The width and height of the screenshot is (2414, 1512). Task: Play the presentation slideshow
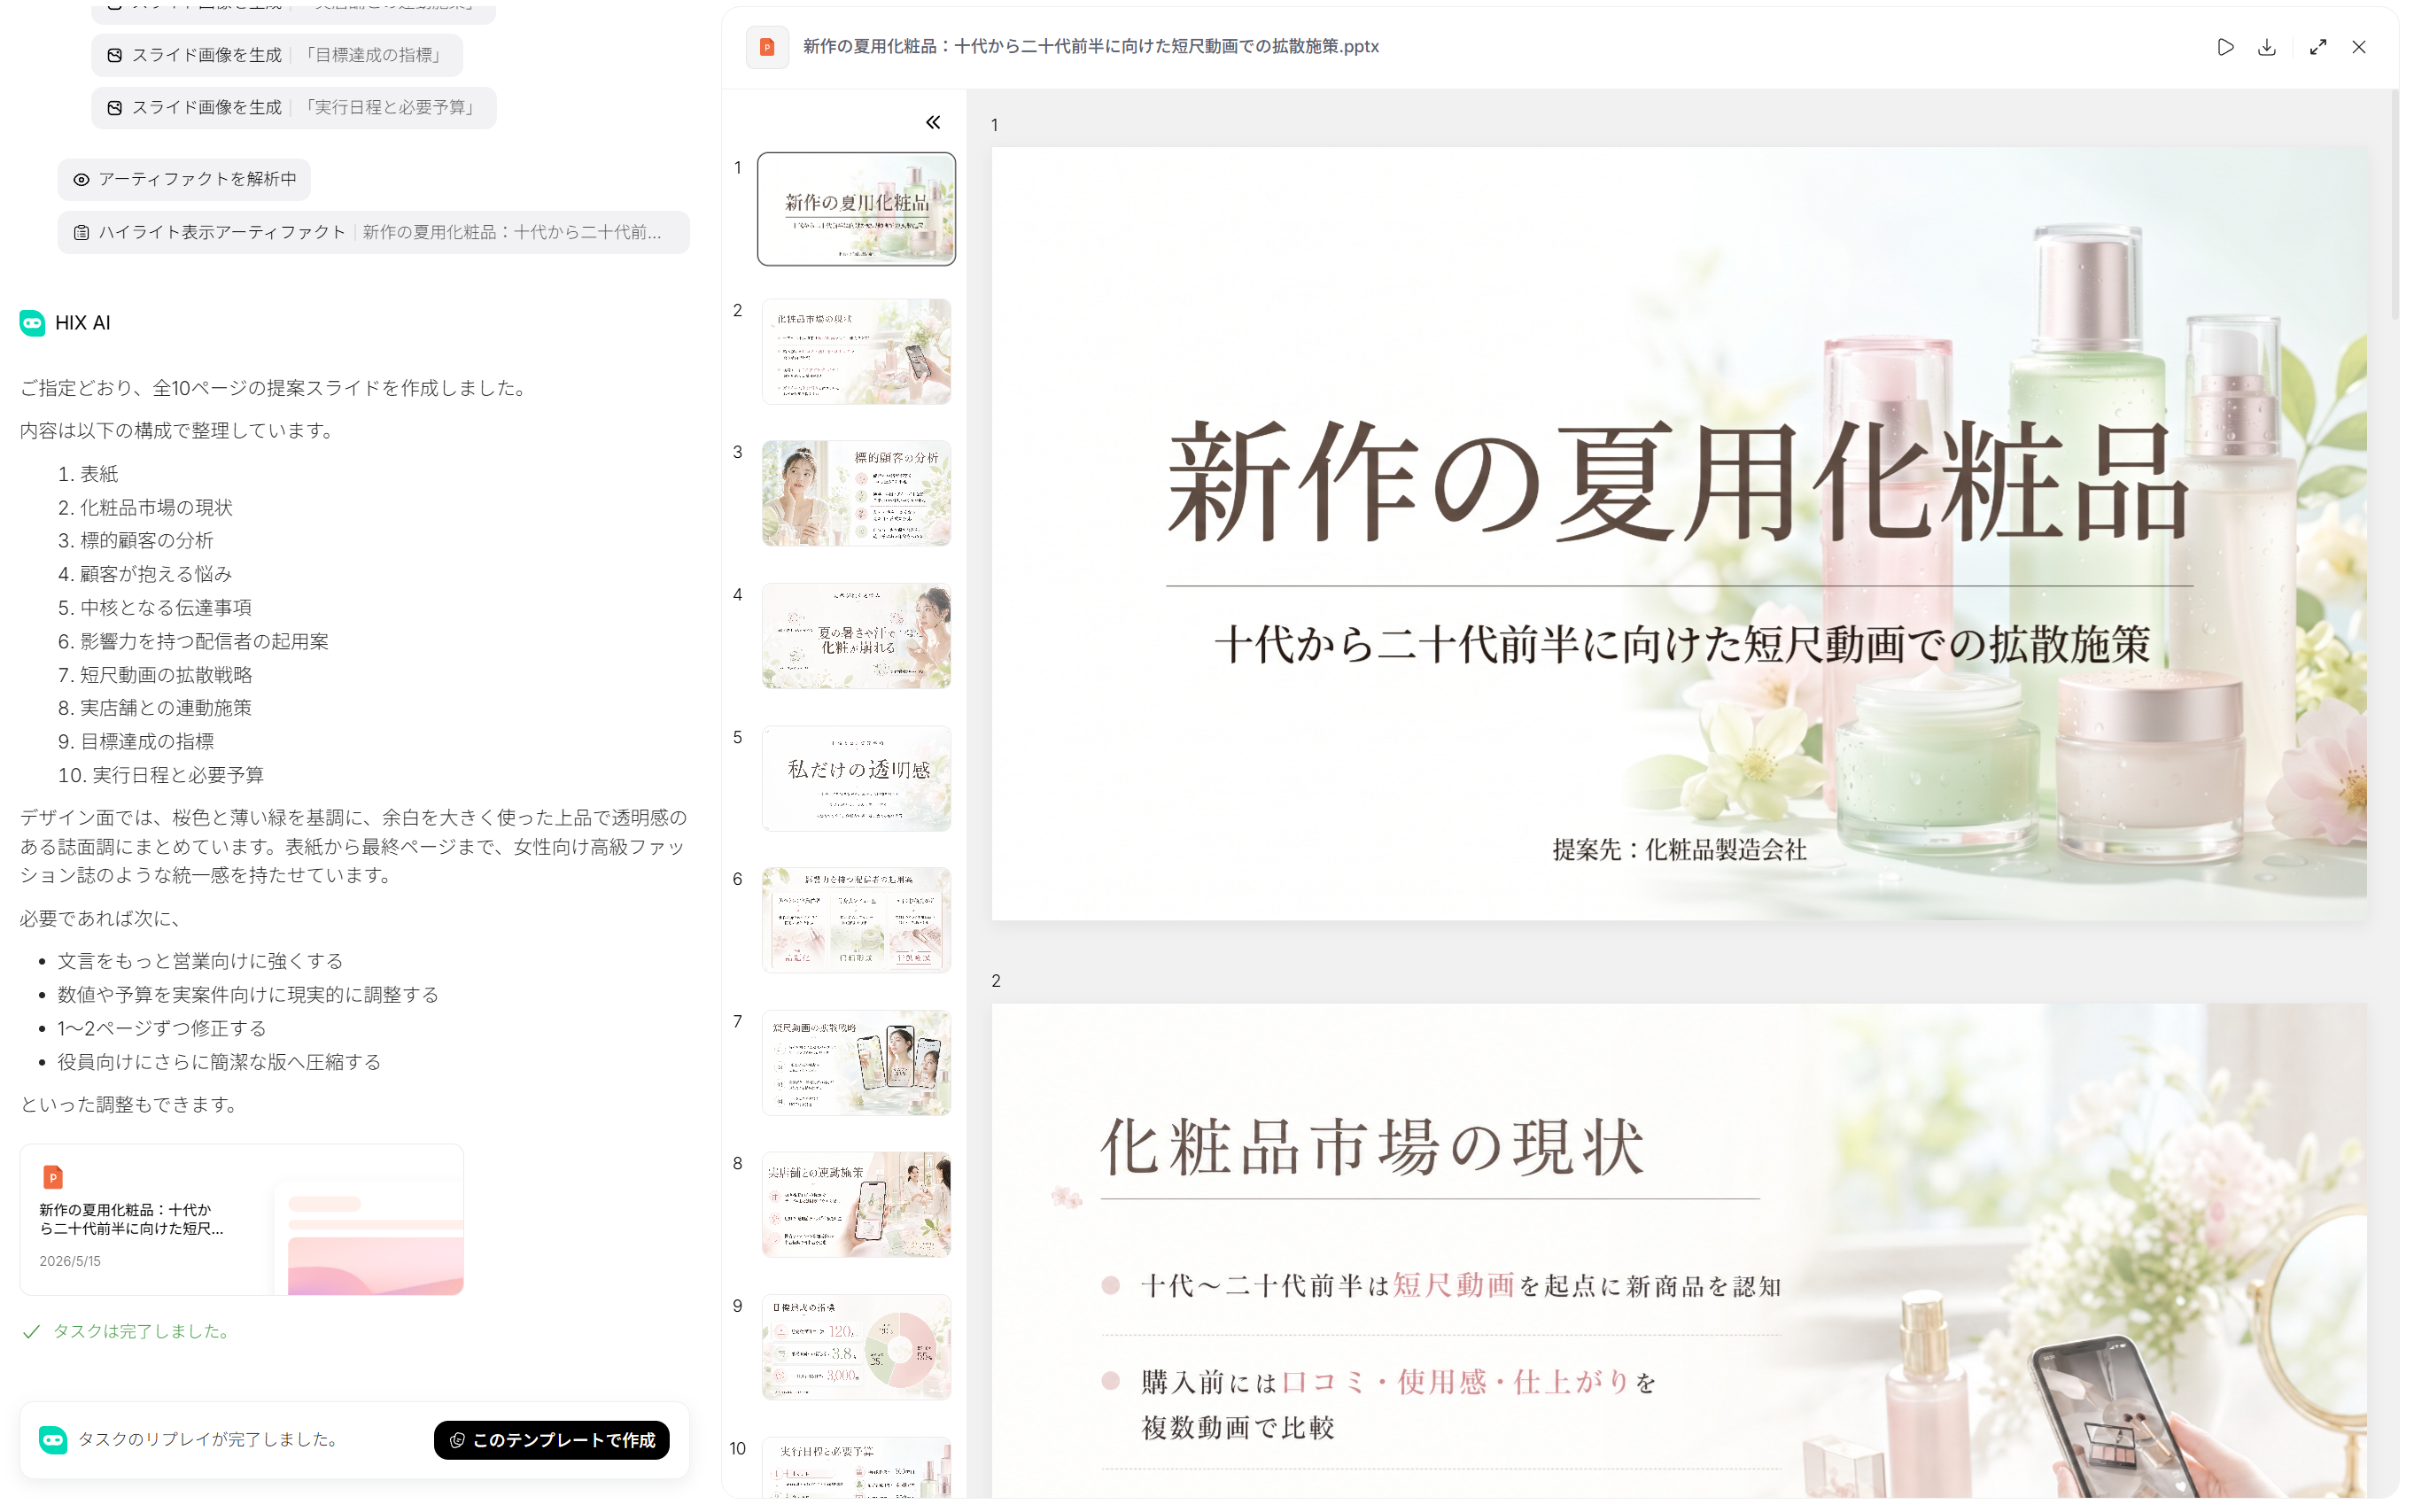click(x=2224, y=47)
